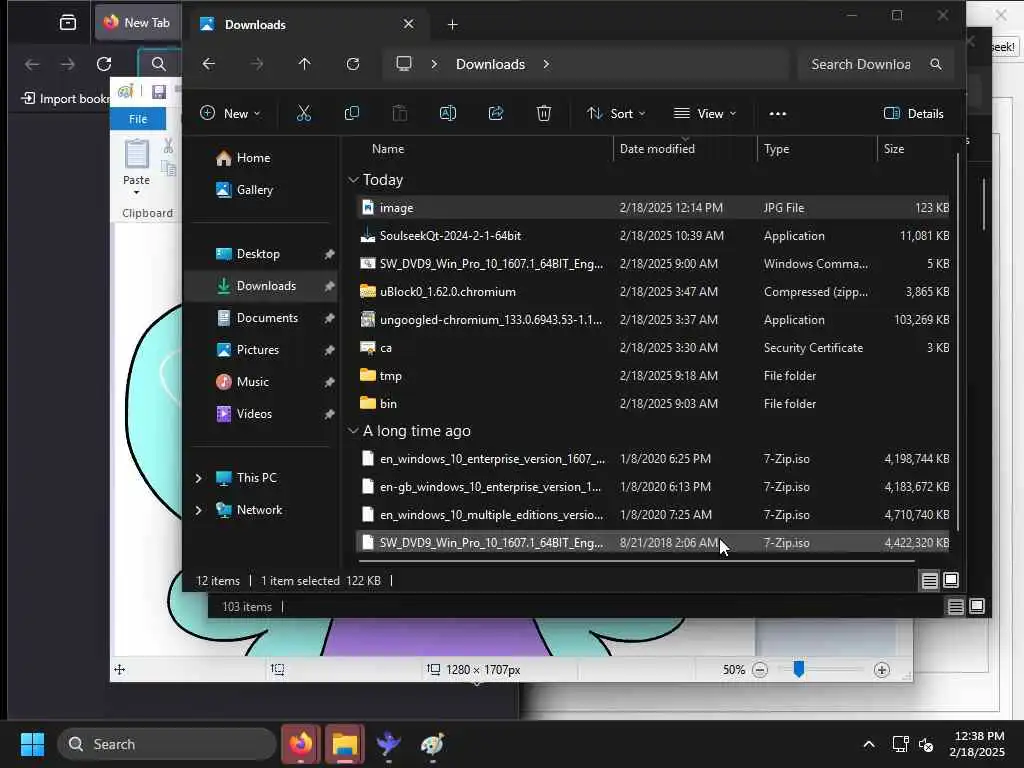Click the Firefox reload button

coord(104,64)
